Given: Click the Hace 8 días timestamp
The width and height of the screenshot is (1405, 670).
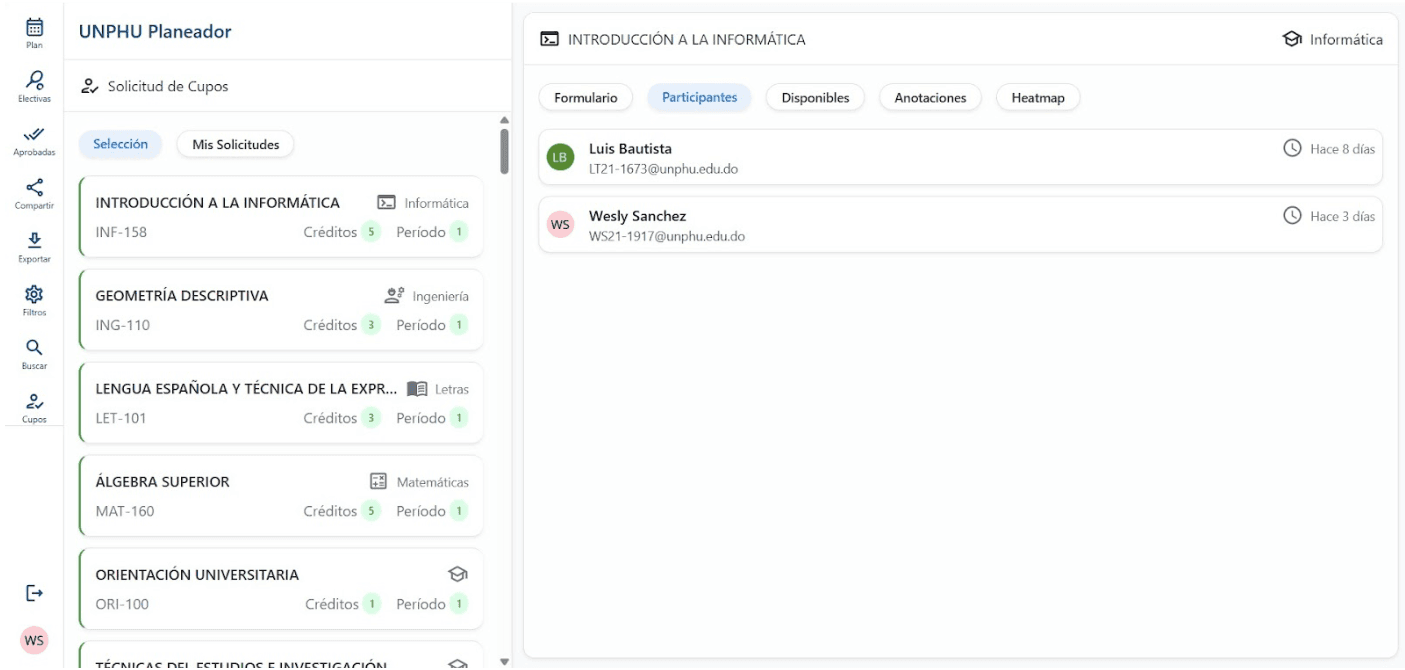Looking at the screenshot, I should pyautogui.click(x=1342, y=149).
